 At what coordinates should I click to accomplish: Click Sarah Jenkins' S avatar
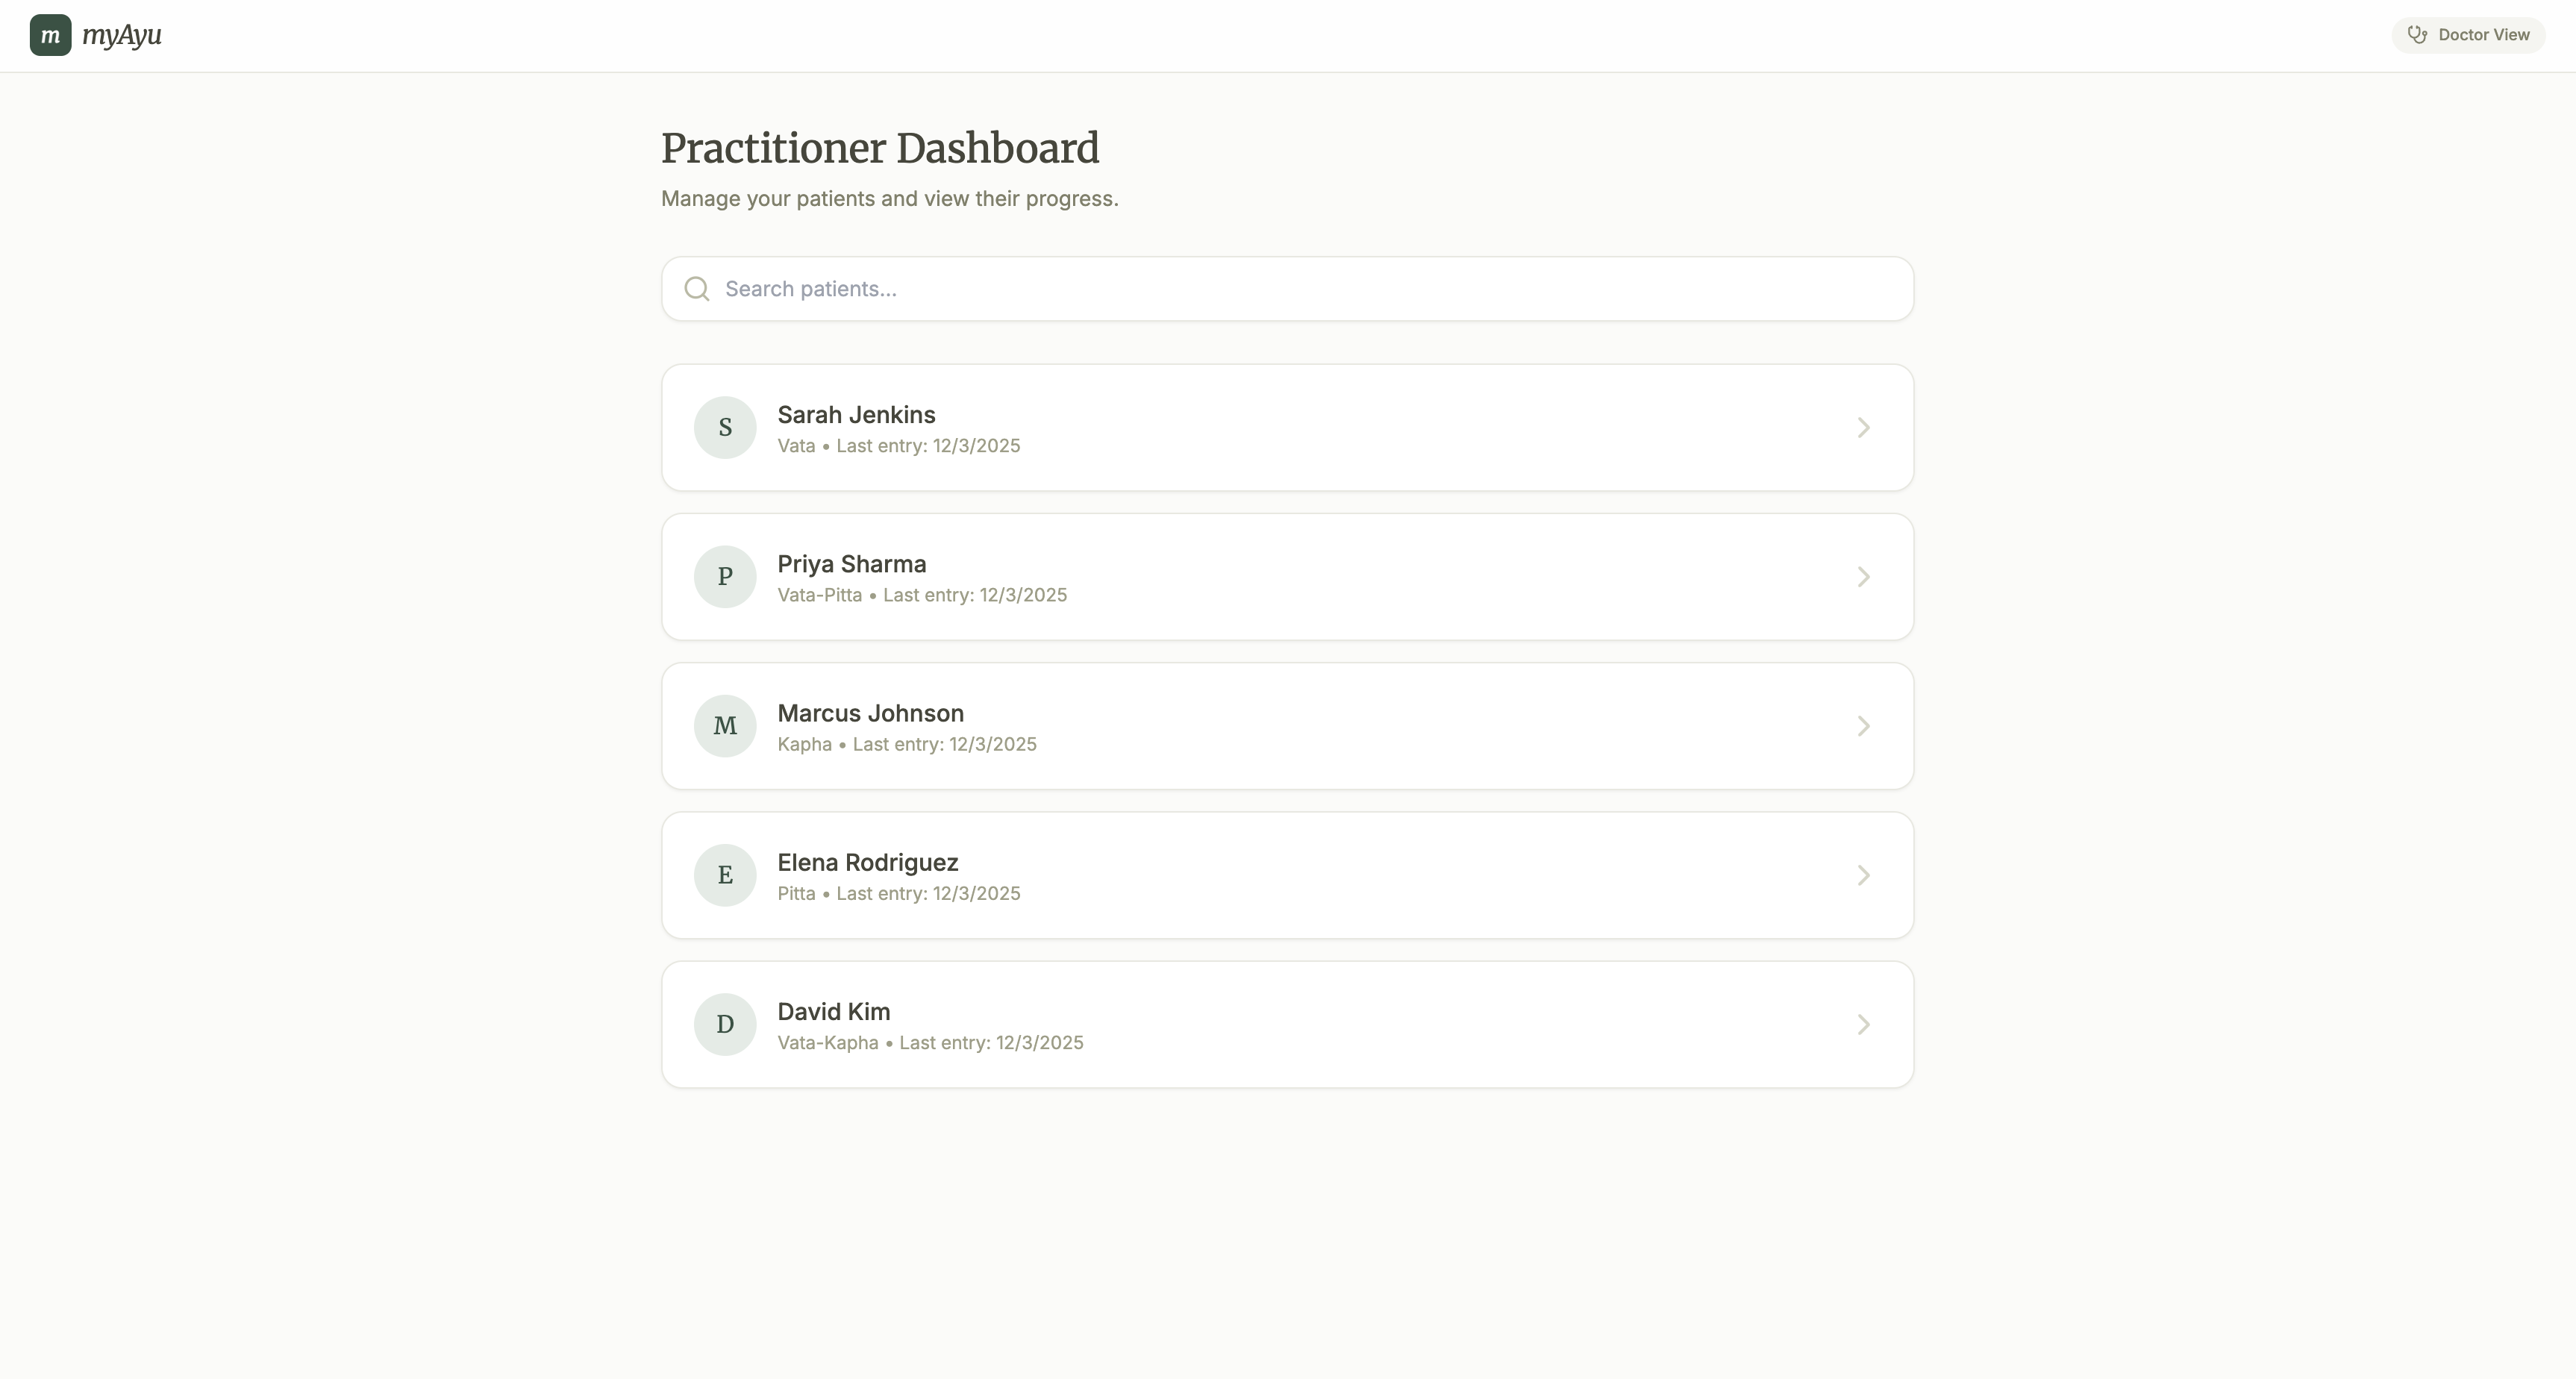pyautogui.click(x=725, y=428)
